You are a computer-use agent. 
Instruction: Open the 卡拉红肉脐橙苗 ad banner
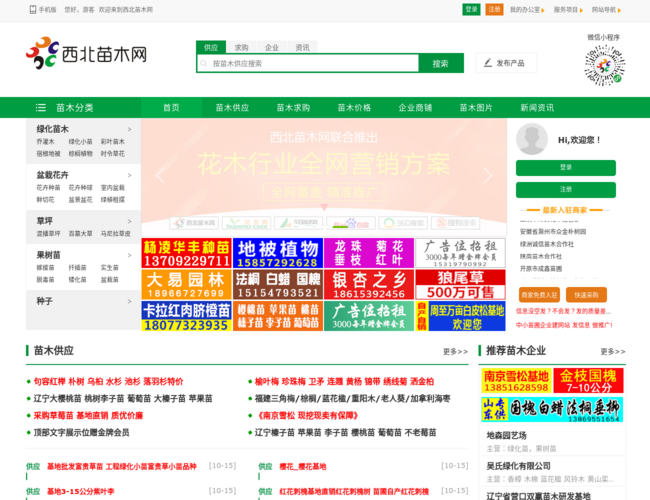[x=186, y=316]
